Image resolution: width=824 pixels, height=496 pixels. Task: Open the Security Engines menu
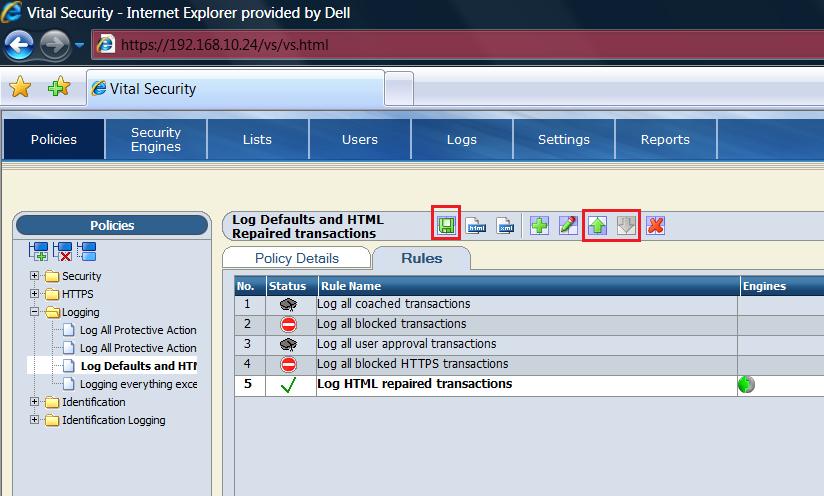[156, 139]
